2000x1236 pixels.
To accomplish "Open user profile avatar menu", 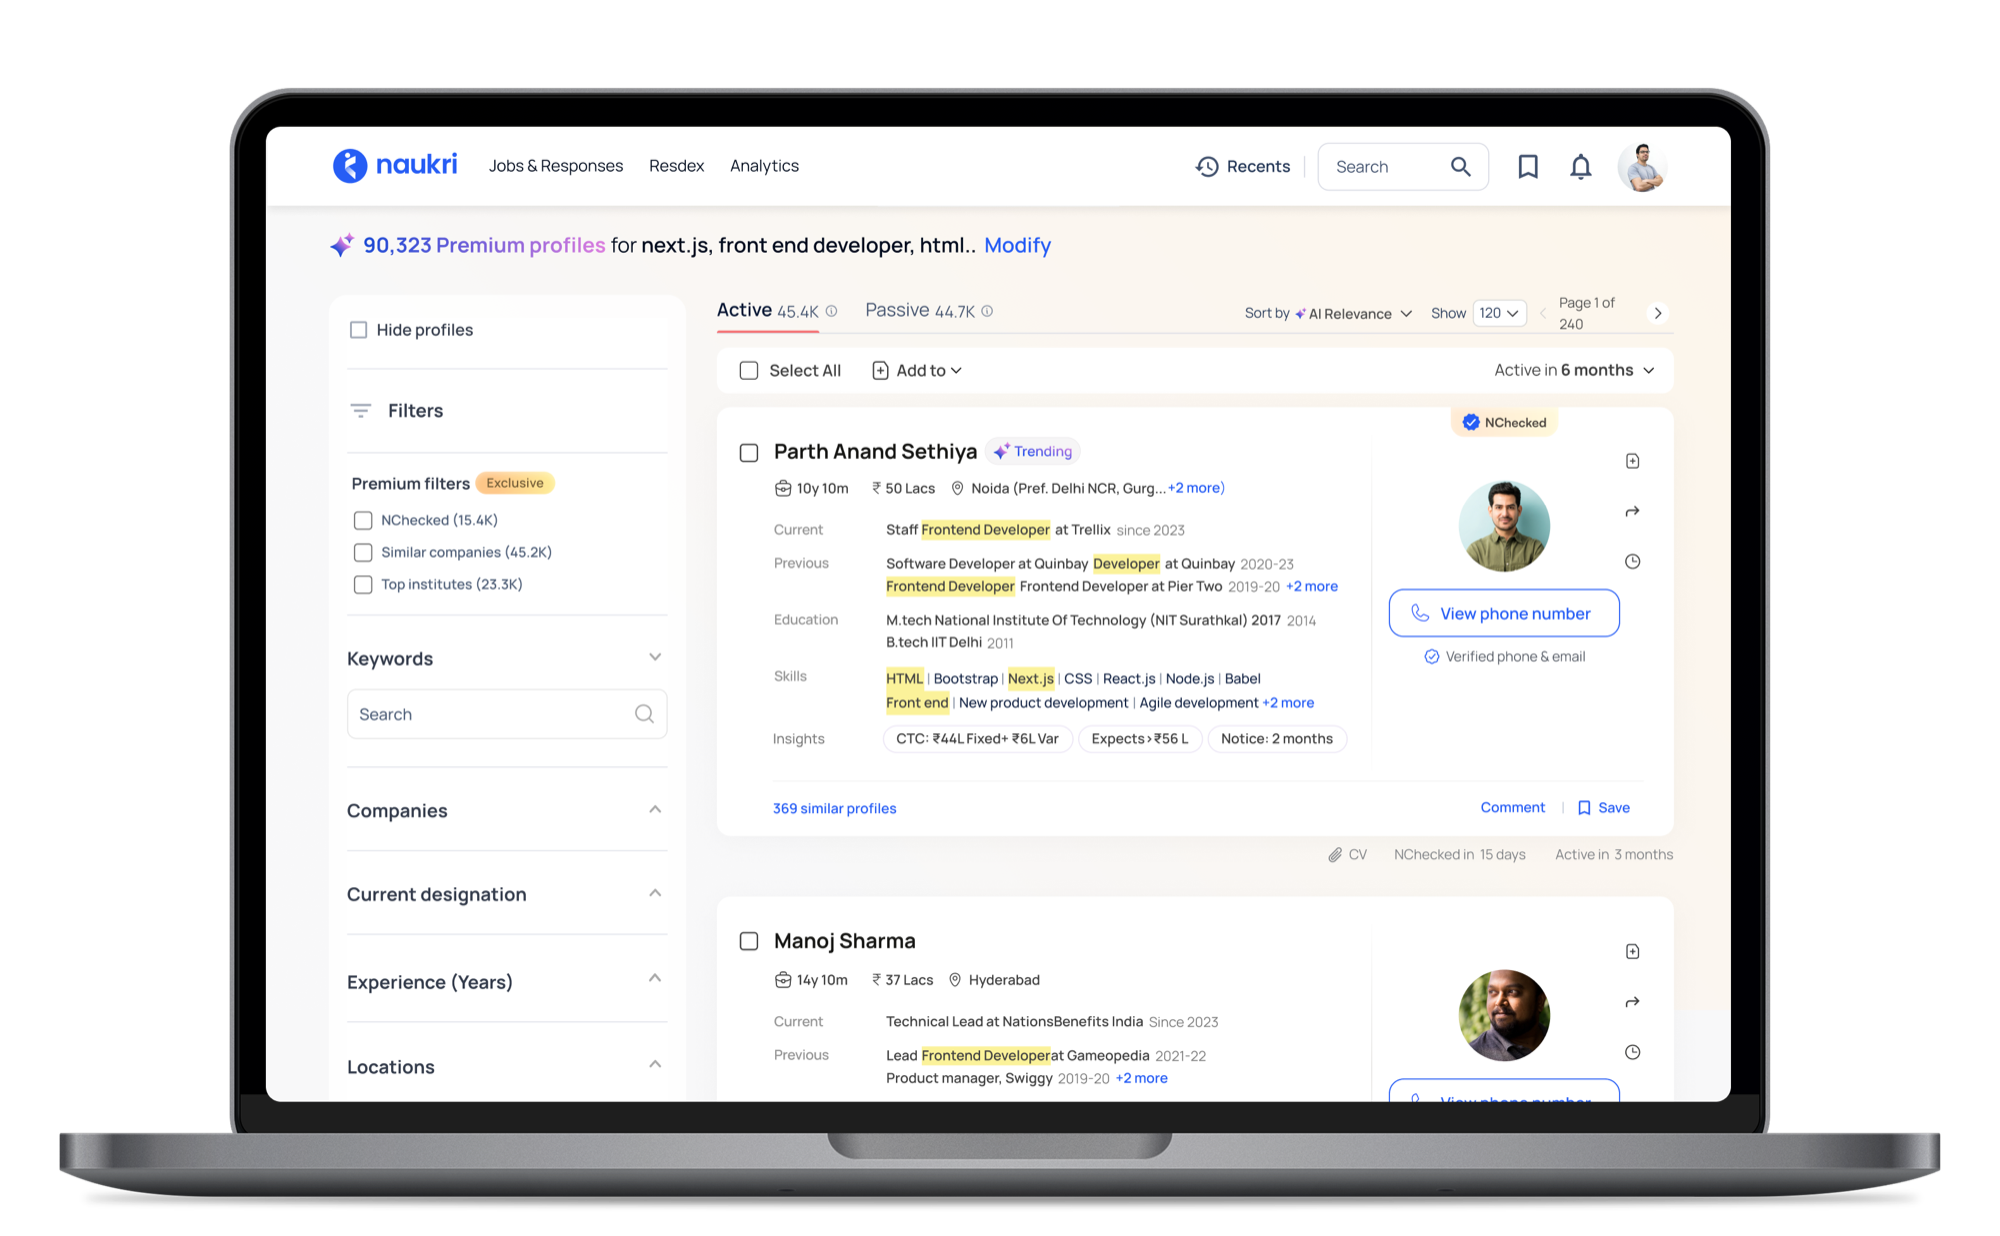I will pos(1641,166).
